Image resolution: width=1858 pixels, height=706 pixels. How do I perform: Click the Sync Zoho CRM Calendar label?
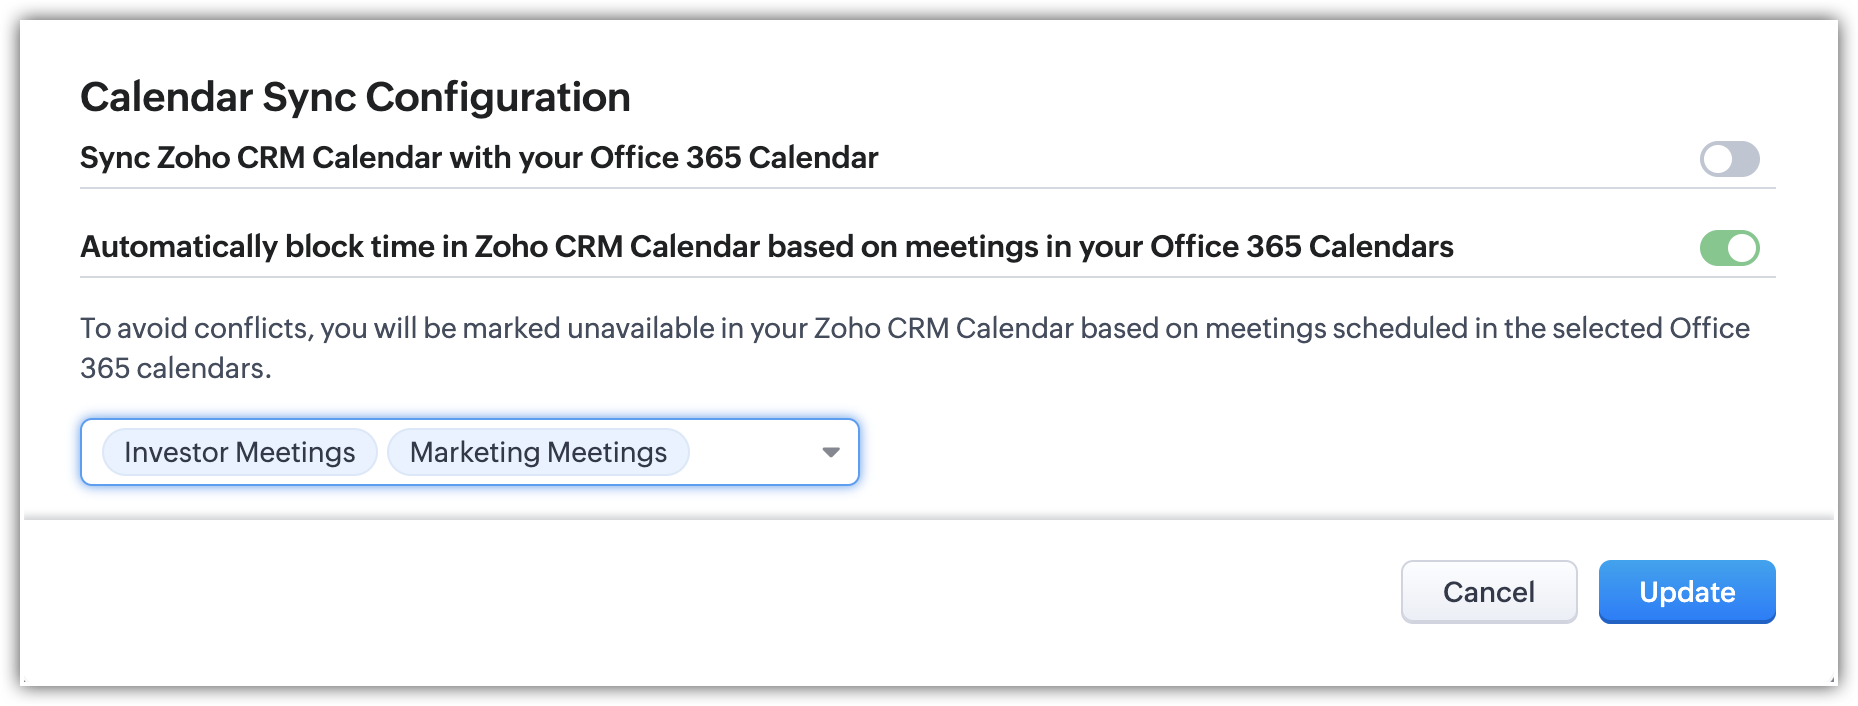(478, 158)
